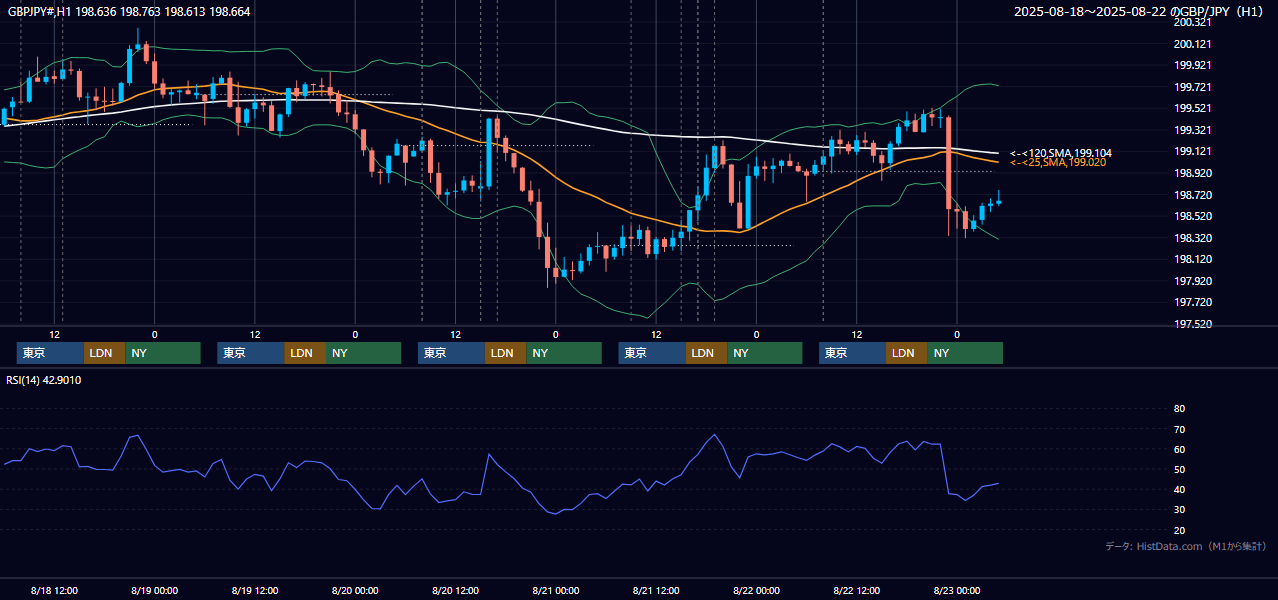
Task: Click price axis value 198.120
Action: tap(1193, 259)
